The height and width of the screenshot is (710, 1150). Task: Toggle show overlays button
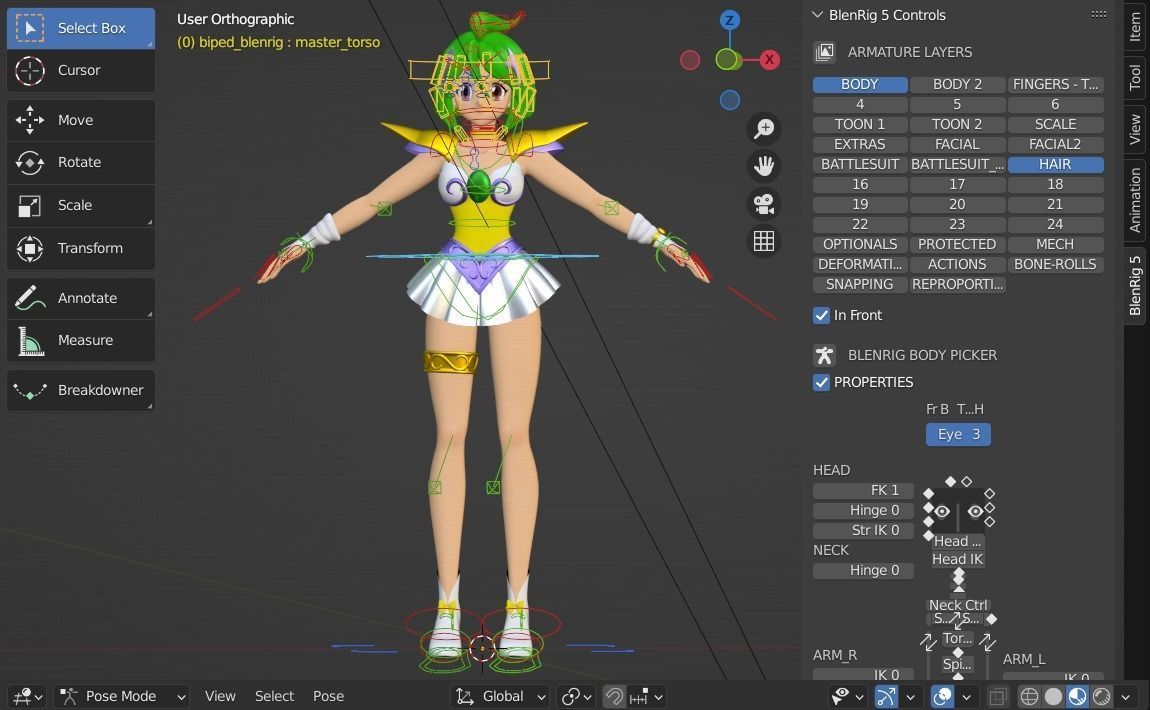click(x=942, y=696)
